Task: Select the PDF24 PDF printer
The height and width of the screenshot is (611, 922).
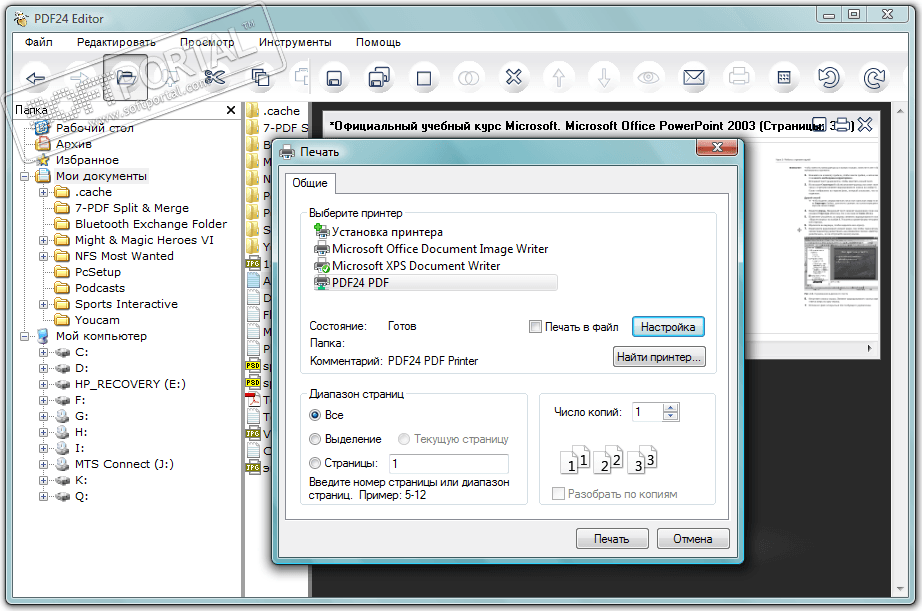Action: 435,283
